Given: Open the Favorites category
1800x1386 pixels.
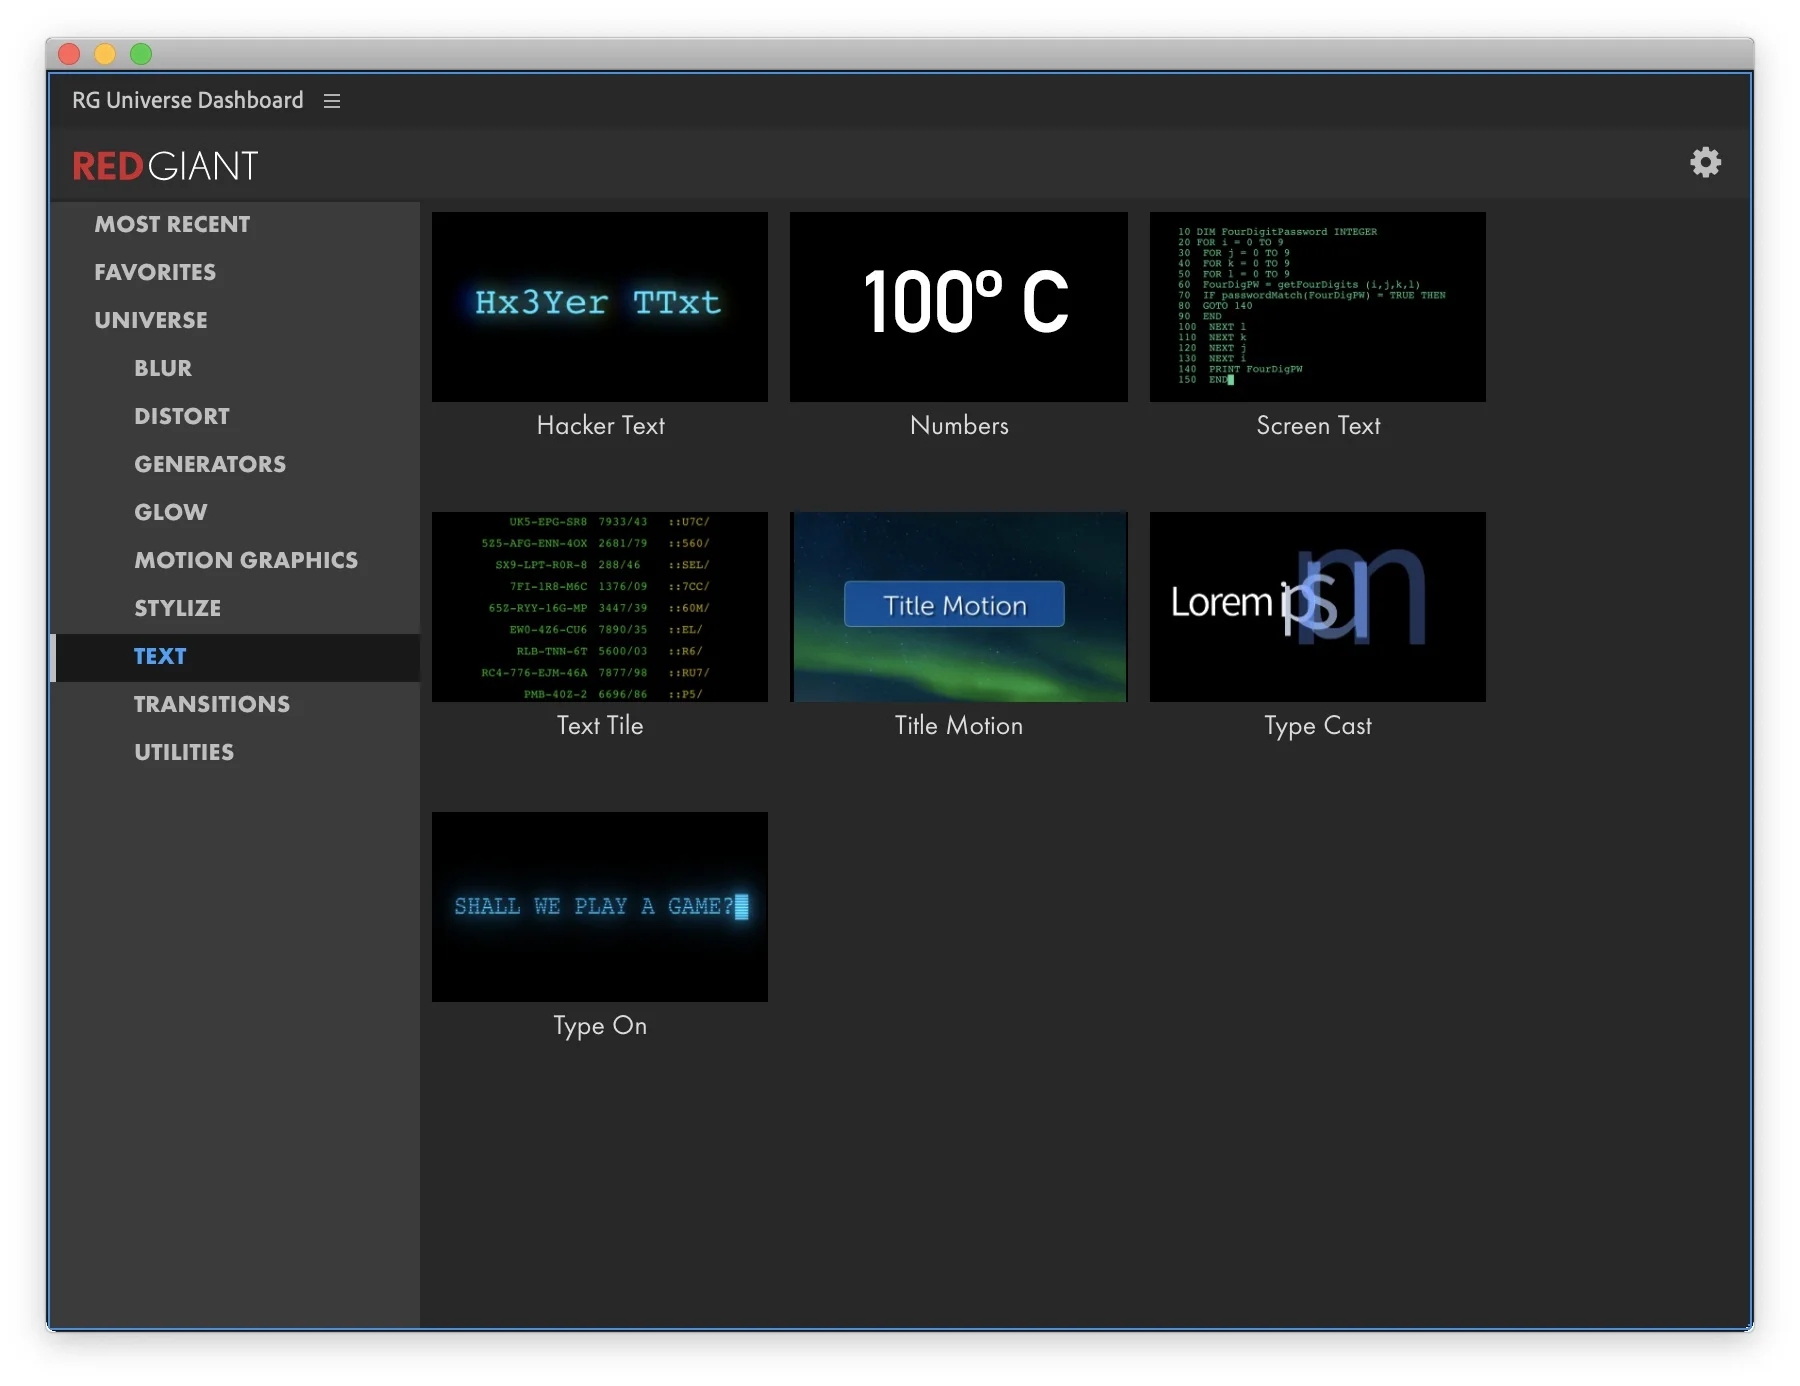Looking at the screenshot, I should pyautogui.click(x=155, y=272).
